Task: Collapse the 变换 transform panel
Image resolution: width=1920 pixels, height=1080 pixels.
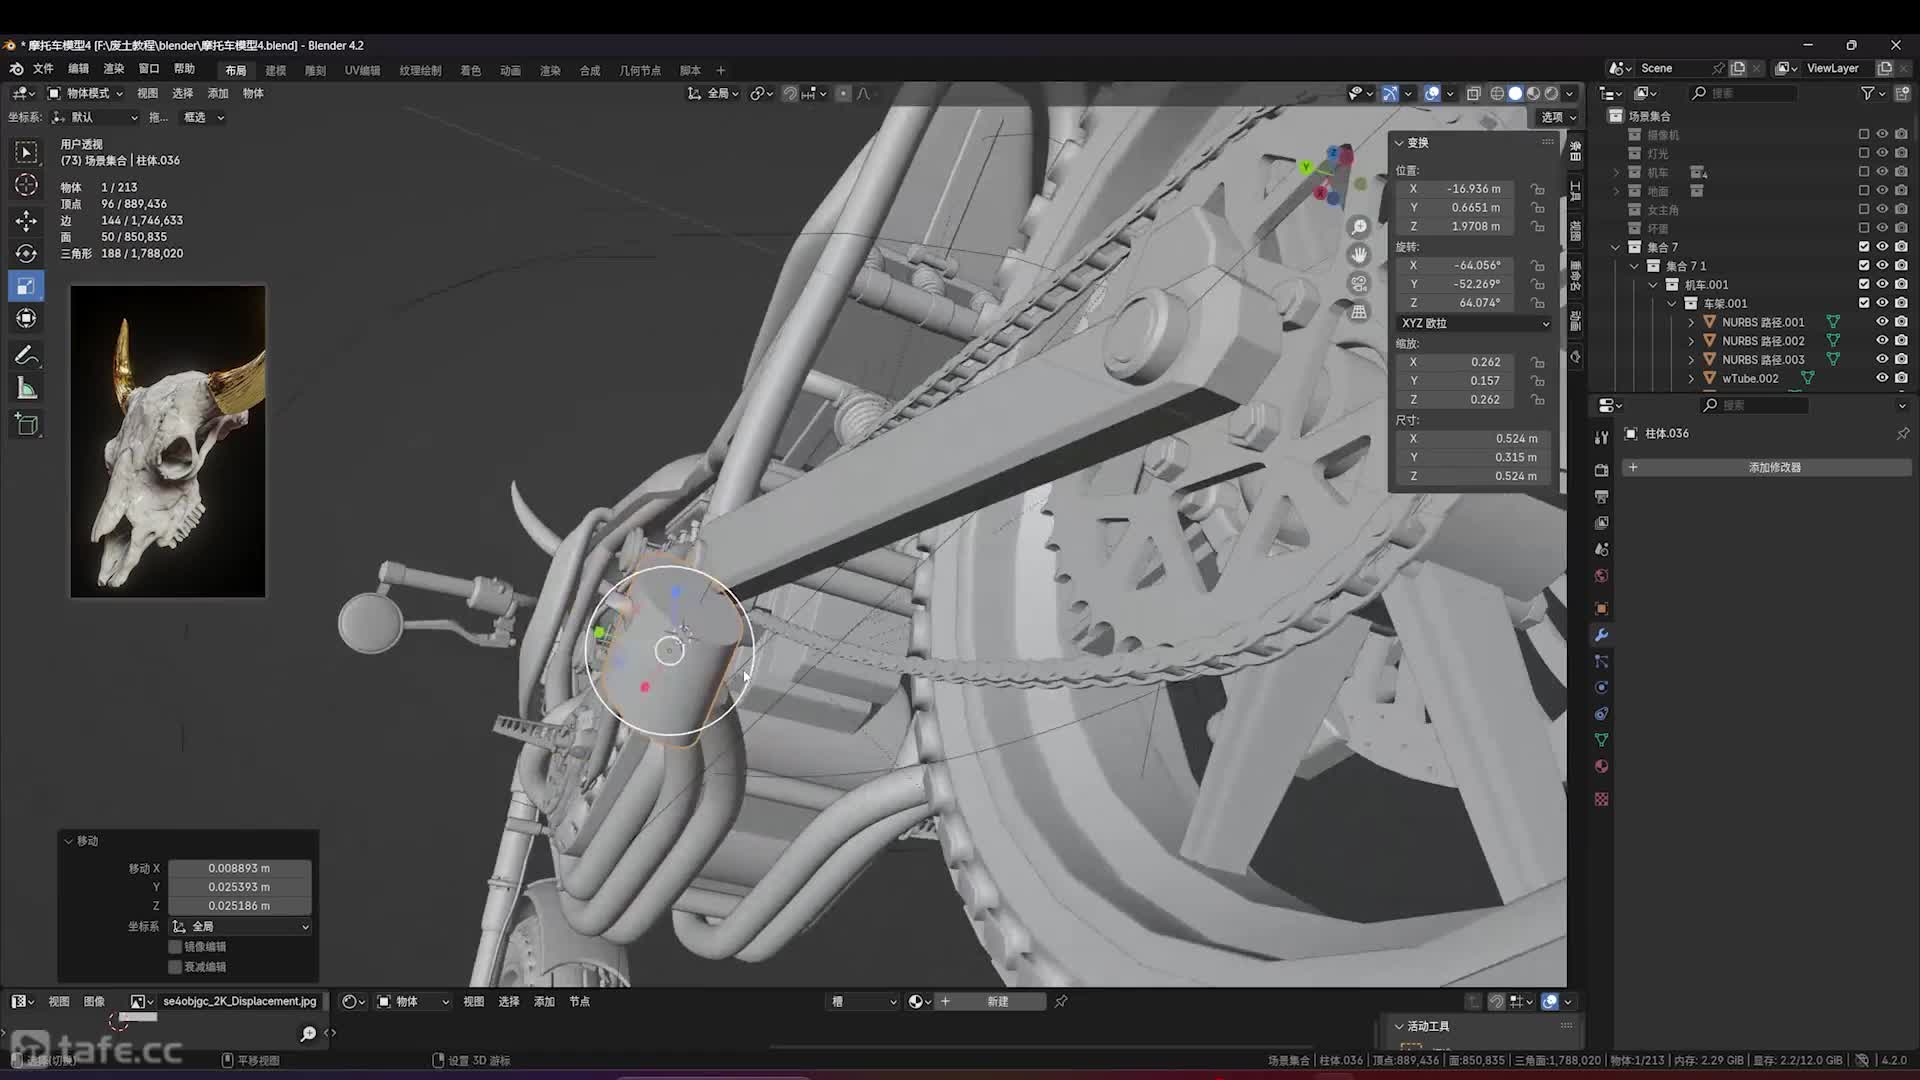Action: pyautogui.click(x=1400, y=143)
